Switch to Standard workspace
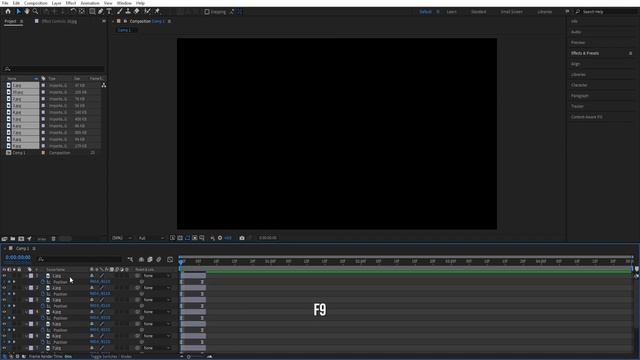The height and width of the screenshot is (360, 640). tap(478, 12)
